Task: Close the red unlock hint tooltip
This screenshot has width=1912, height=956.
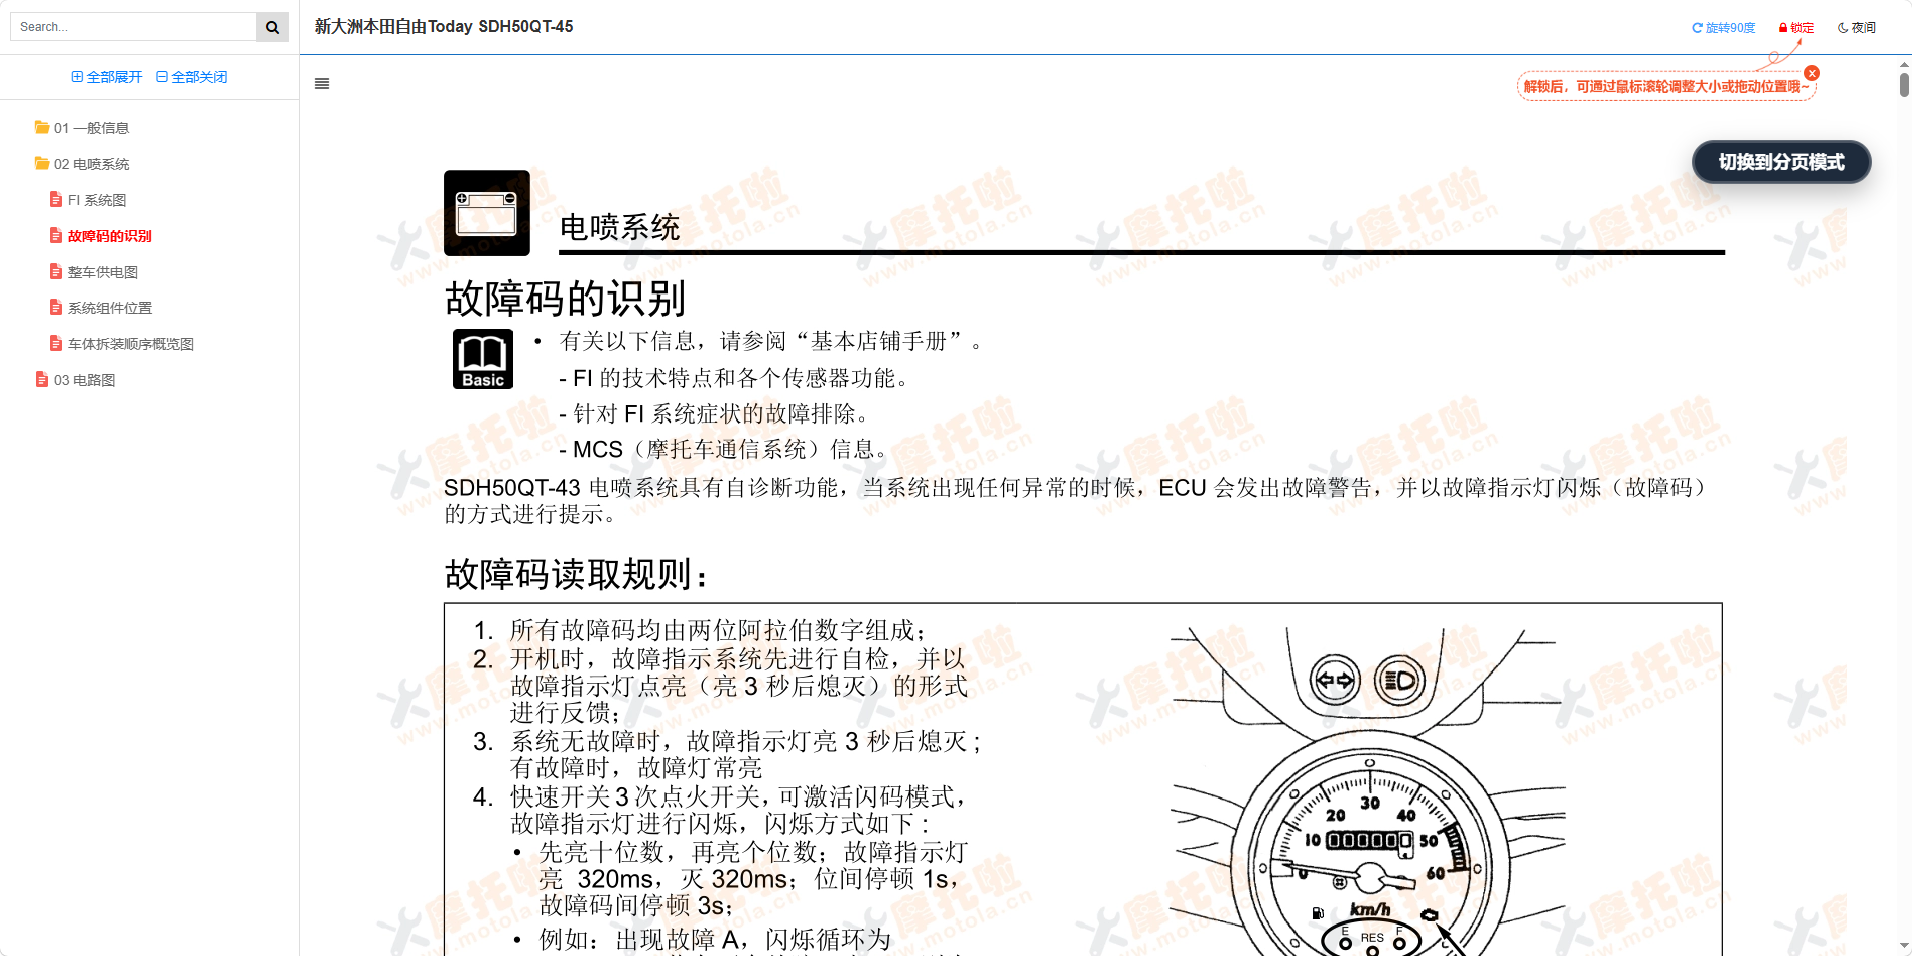Action: [1812, 73]
